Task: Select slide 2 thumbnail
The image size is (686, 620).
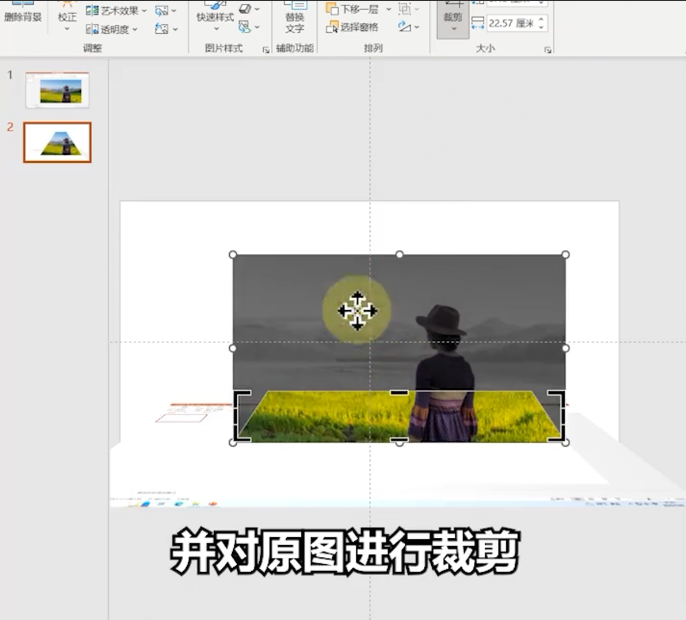Action: click(57, 142)
